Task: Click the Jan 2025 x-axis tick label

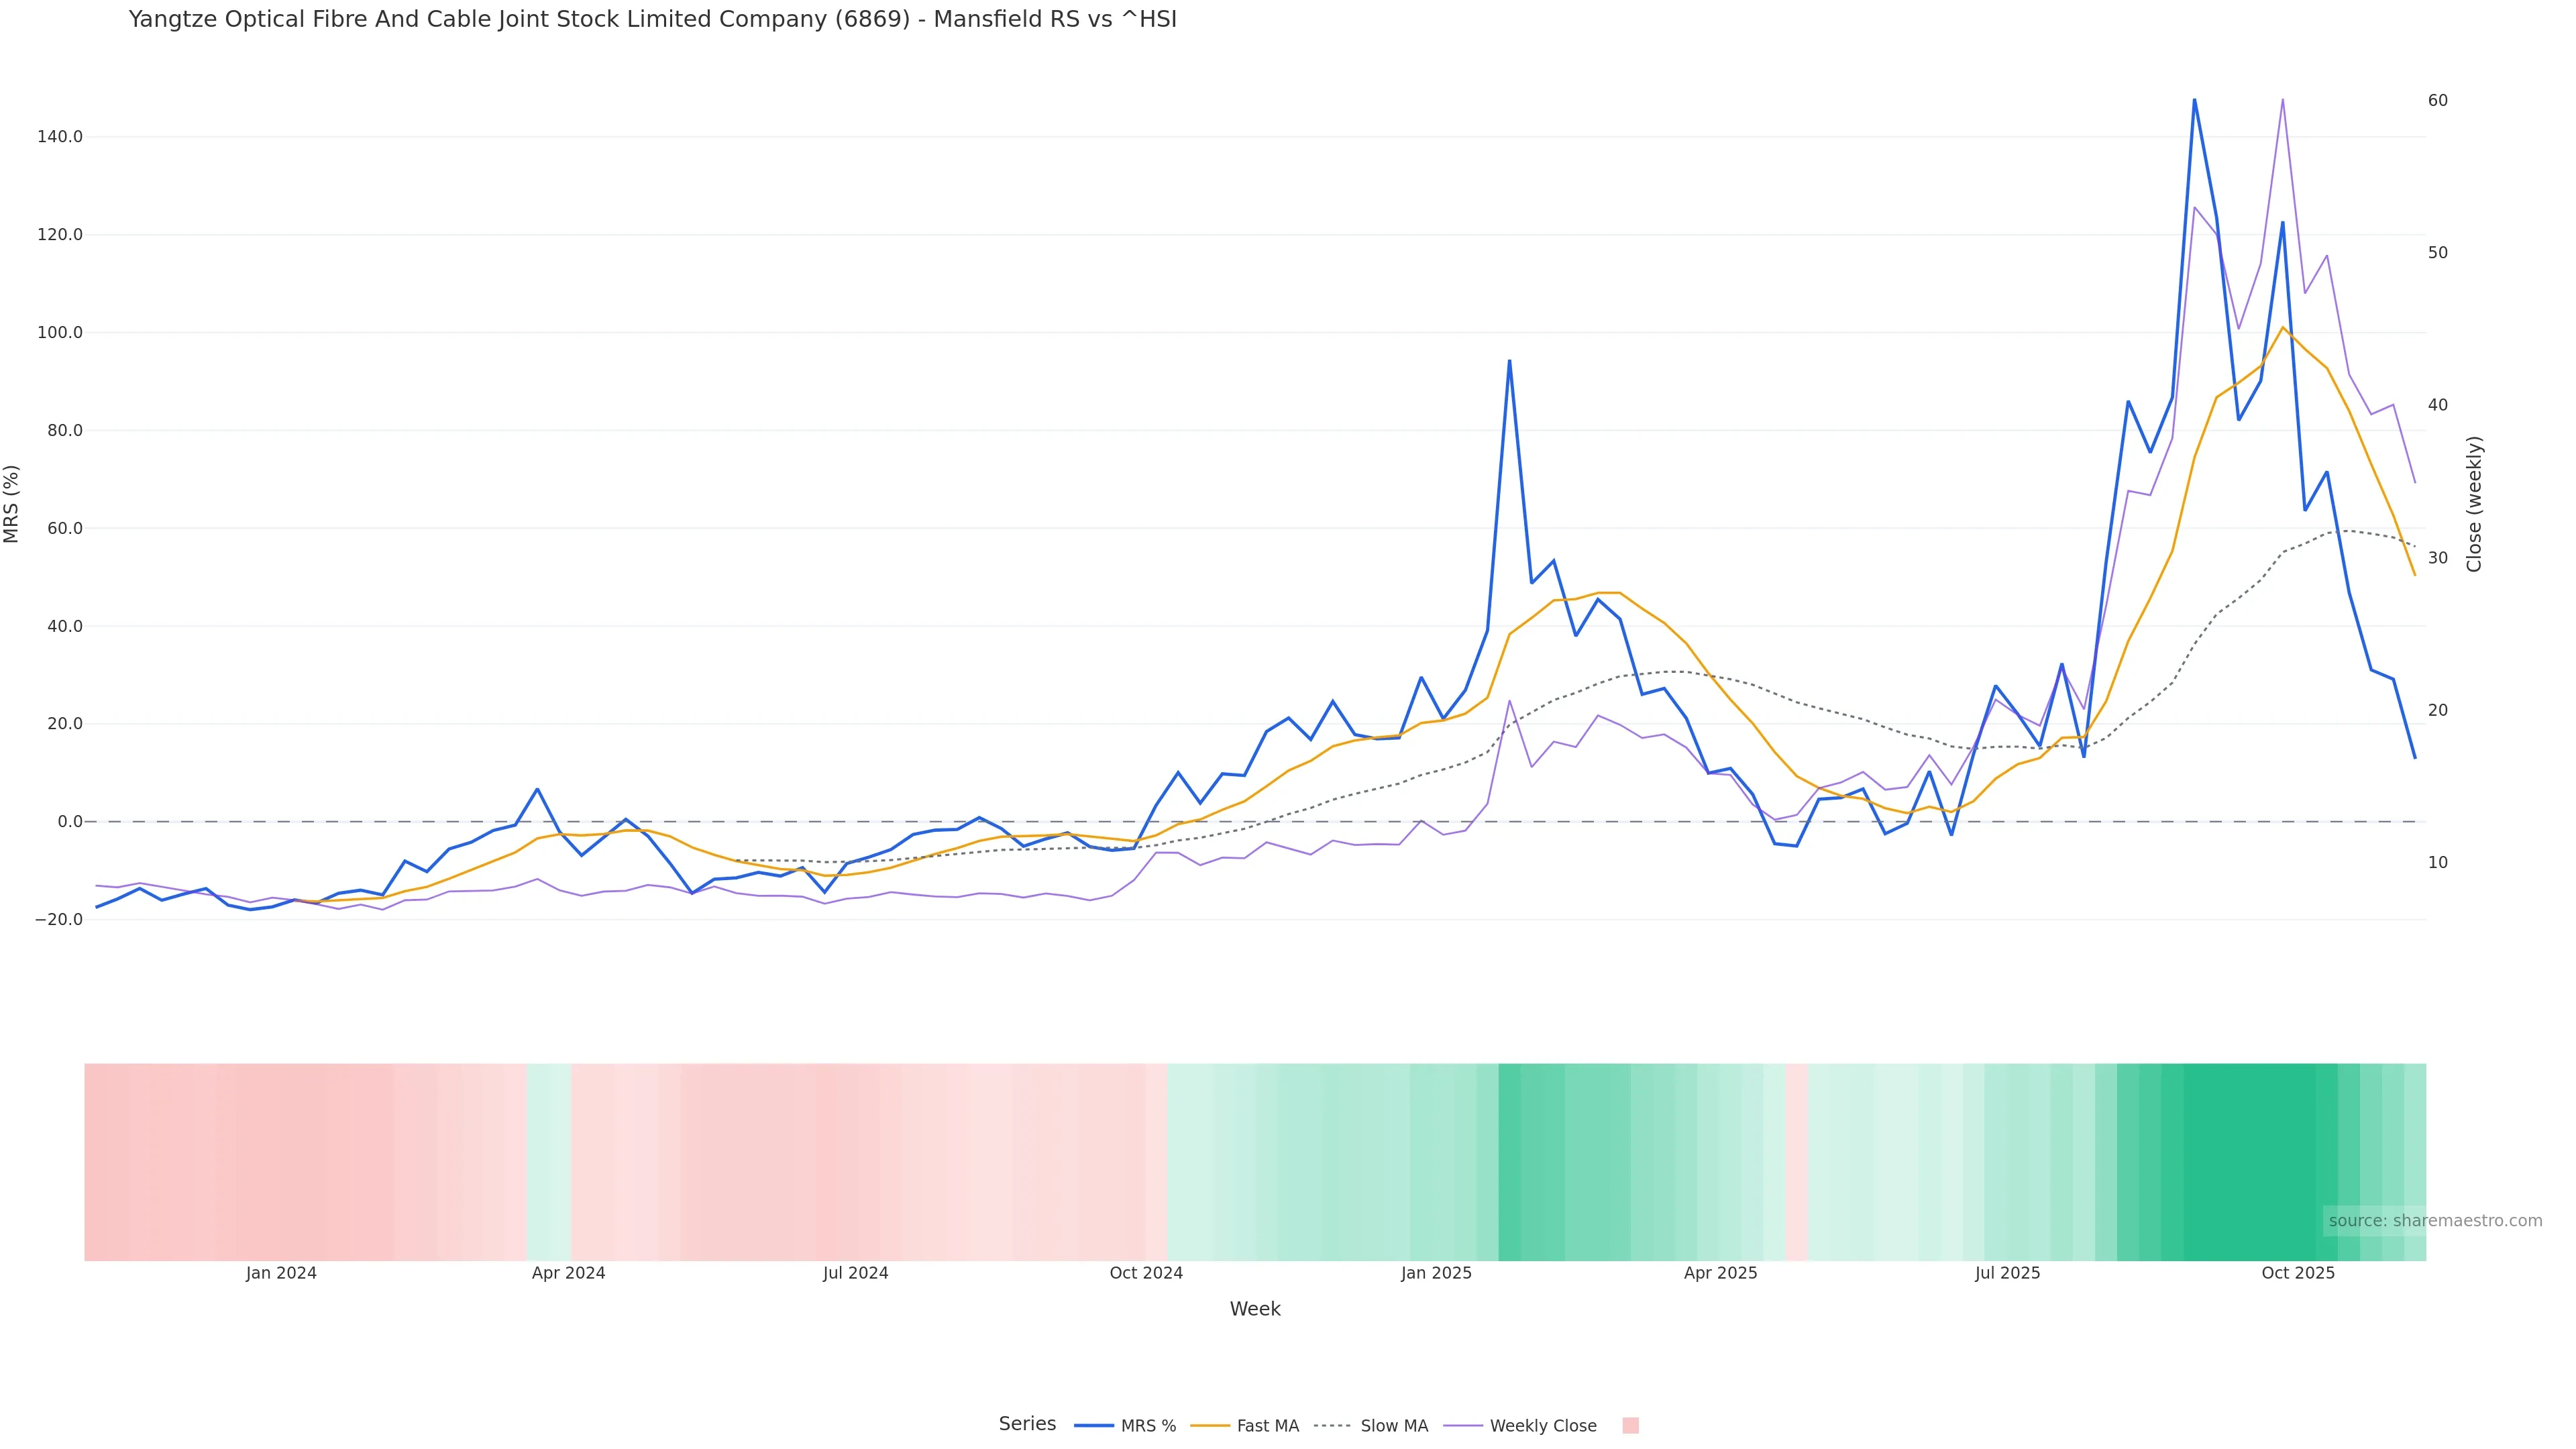Action: tap(1436, 1273)
